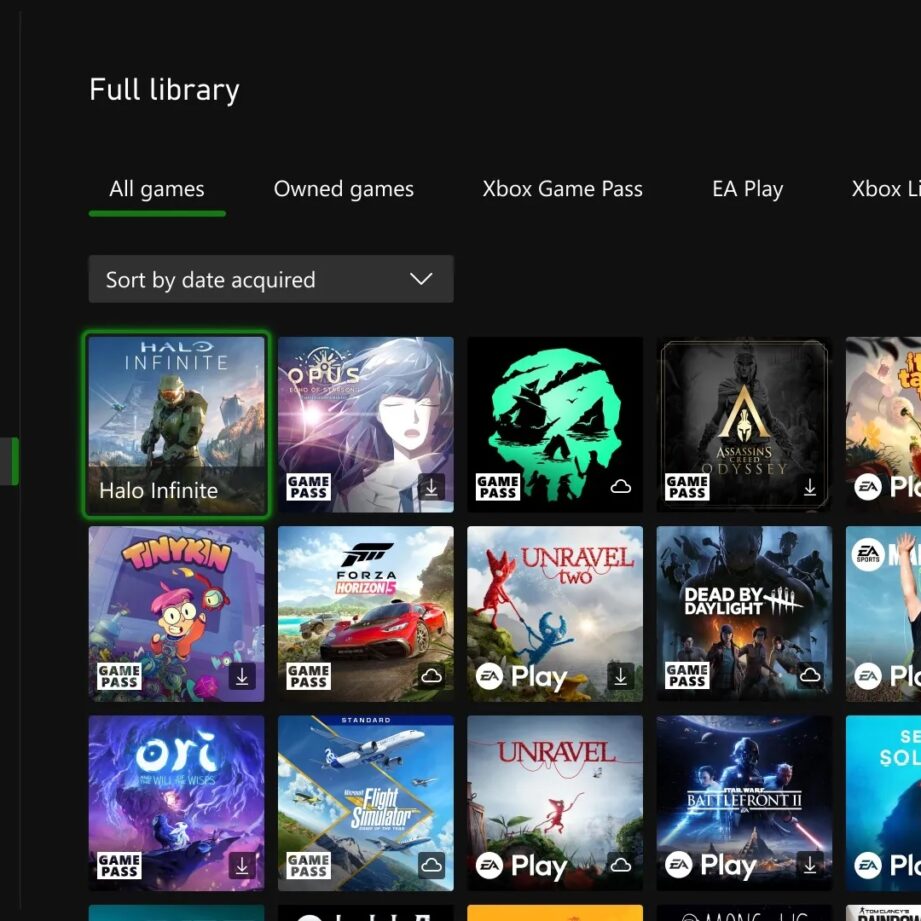The height and width of the screenshot is (921, 921).
Task: Click cloud icon on Dead by Daylight tile
Action: (810, 677)
